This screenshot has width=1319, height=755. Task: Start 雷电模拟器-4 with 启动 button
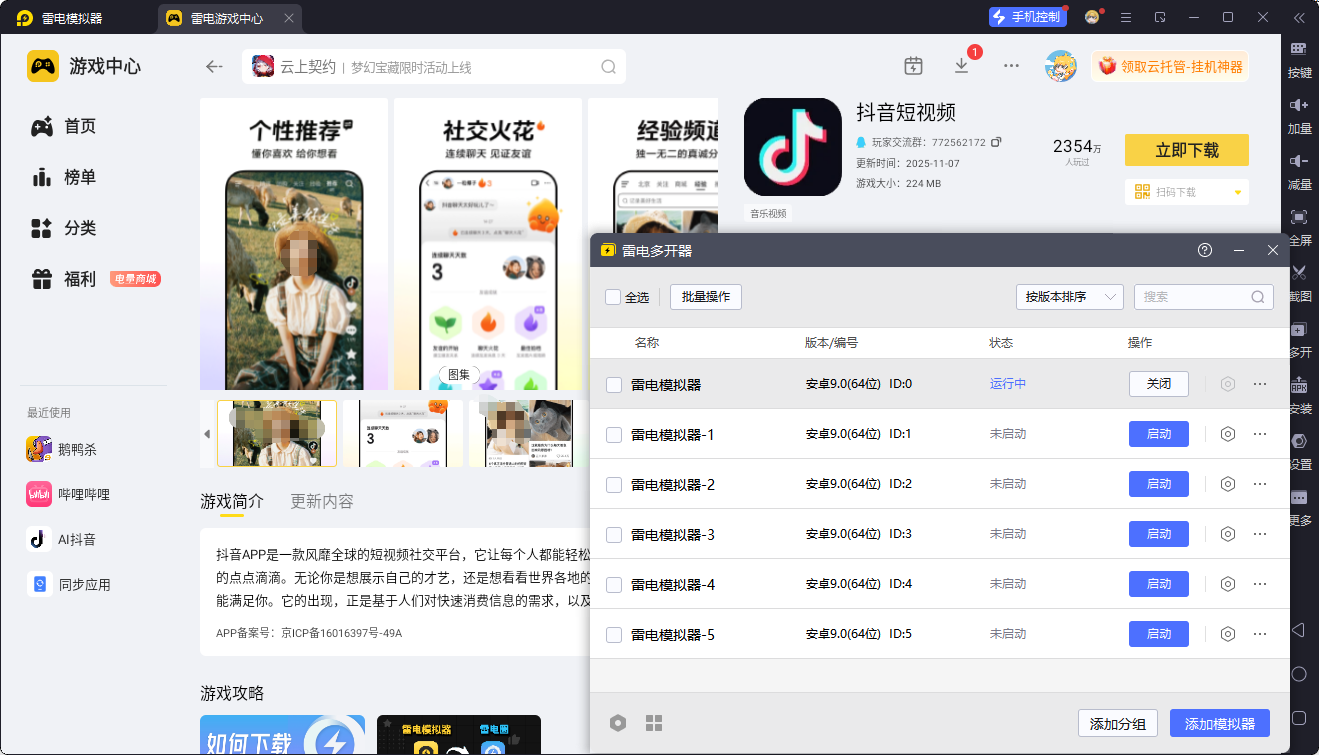click(1158, 584)
